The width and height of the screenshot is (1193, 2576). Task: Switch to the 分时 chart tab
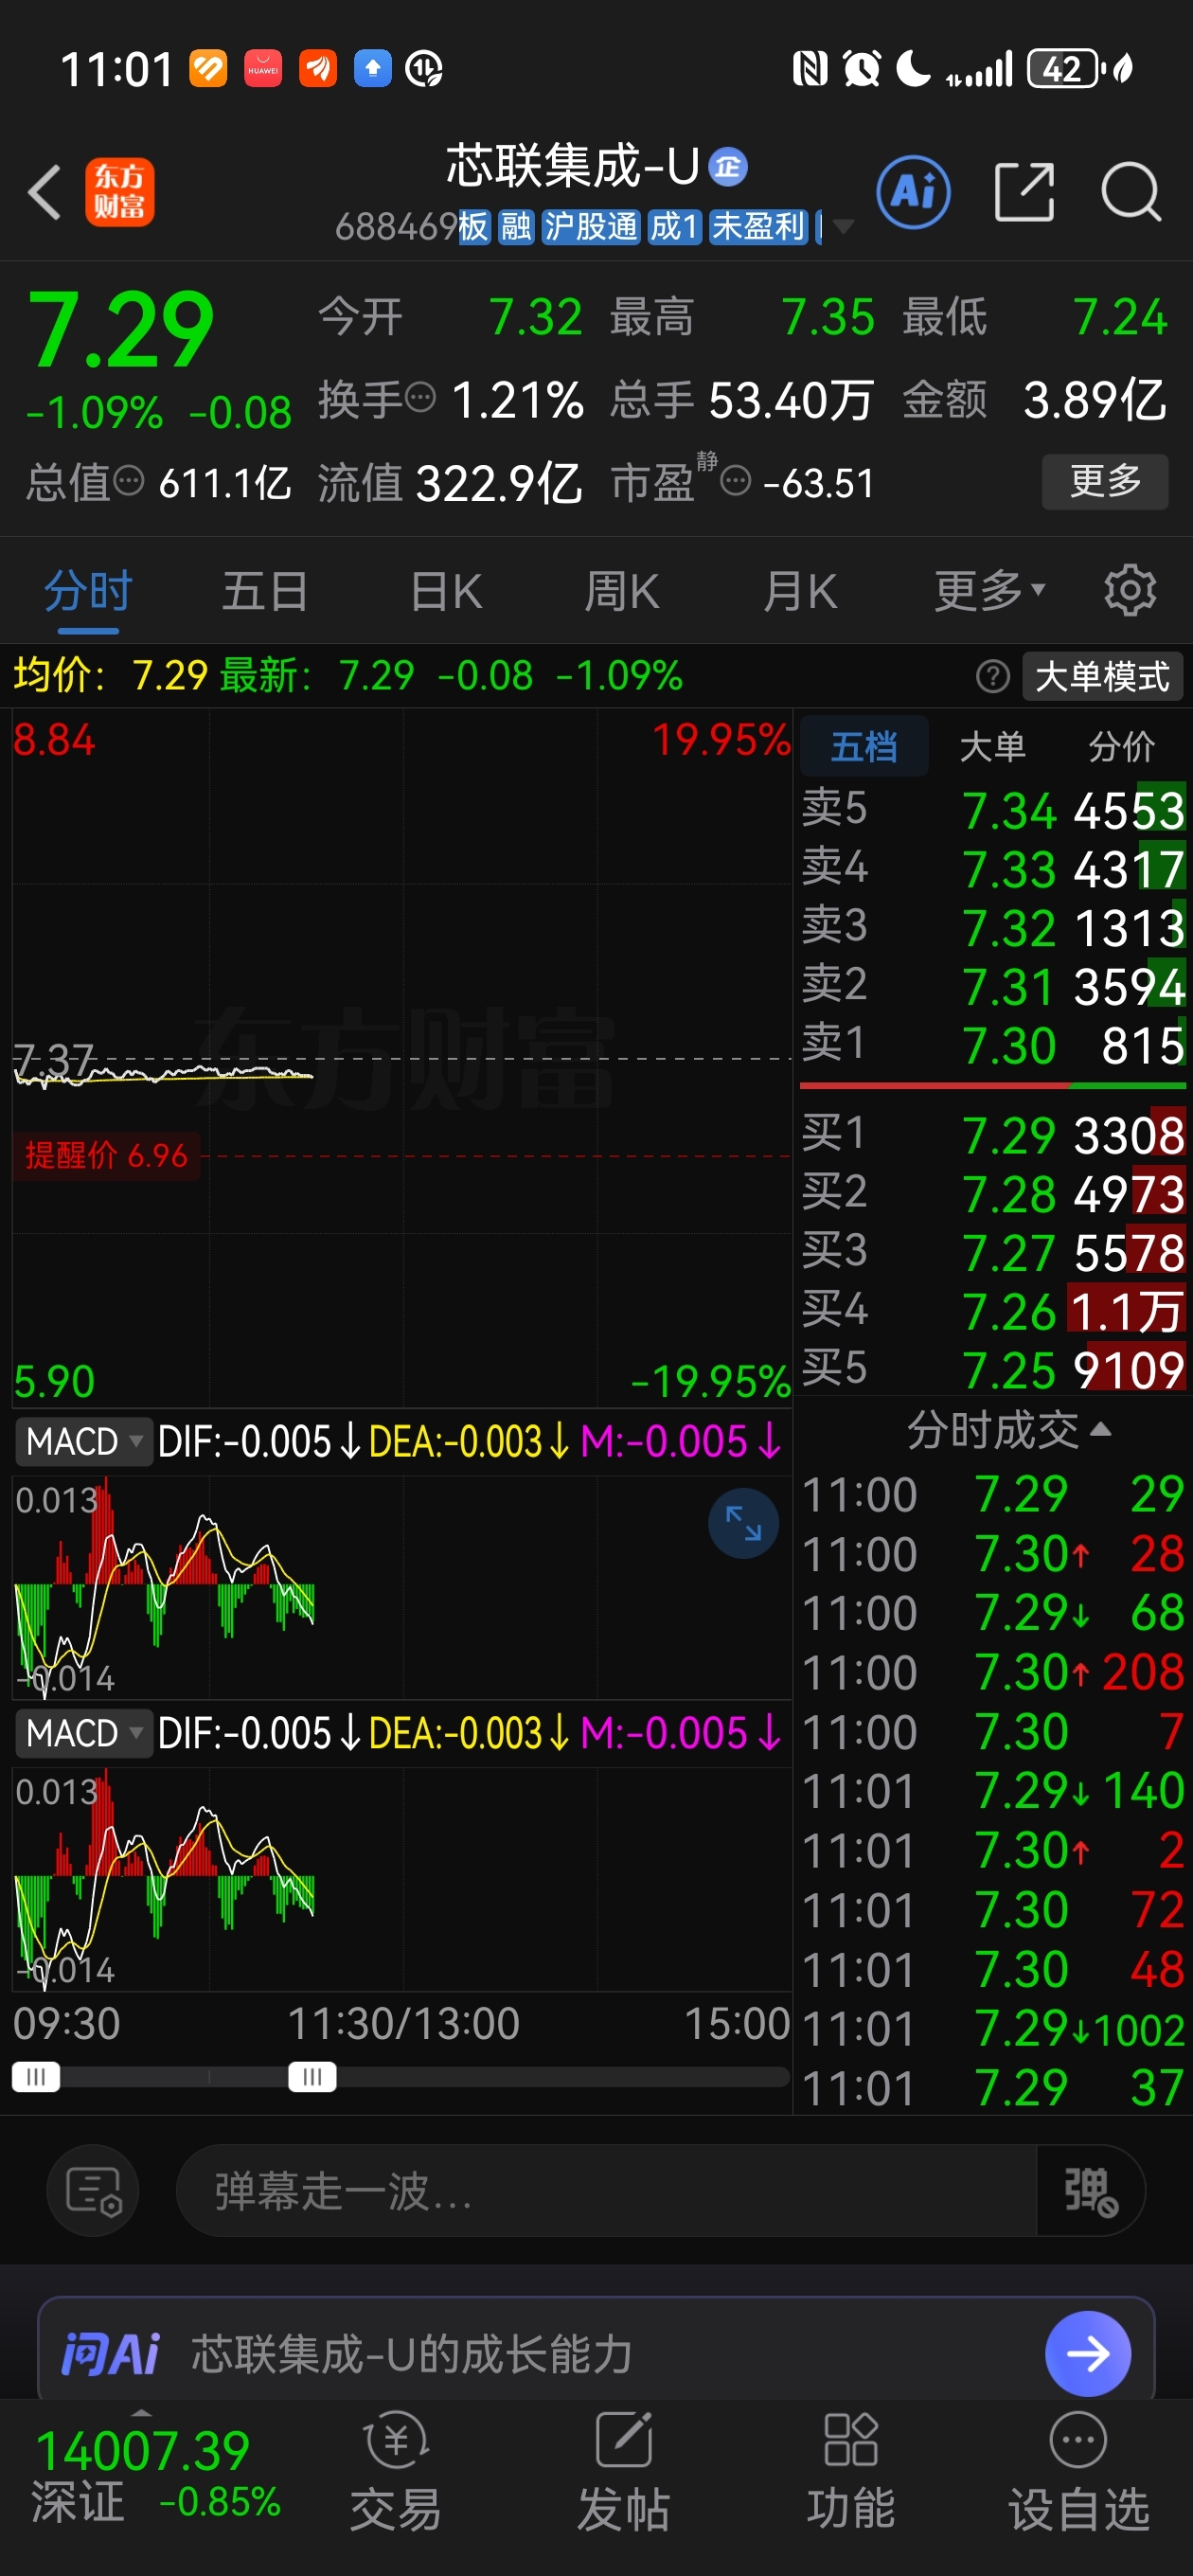[88, 591]
